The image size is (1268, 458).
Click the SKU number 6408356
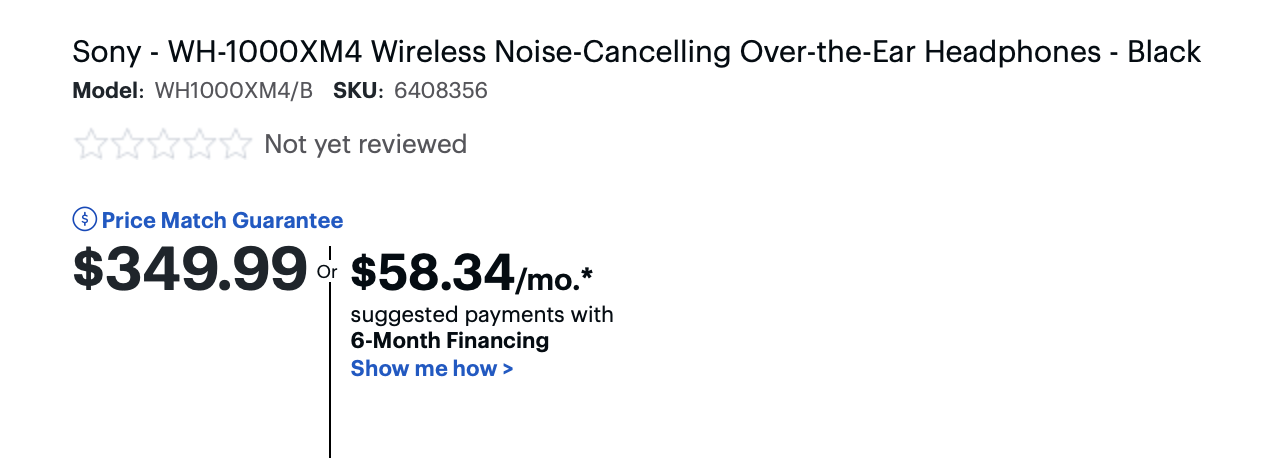pyautogui.click(x=441, y=91)
